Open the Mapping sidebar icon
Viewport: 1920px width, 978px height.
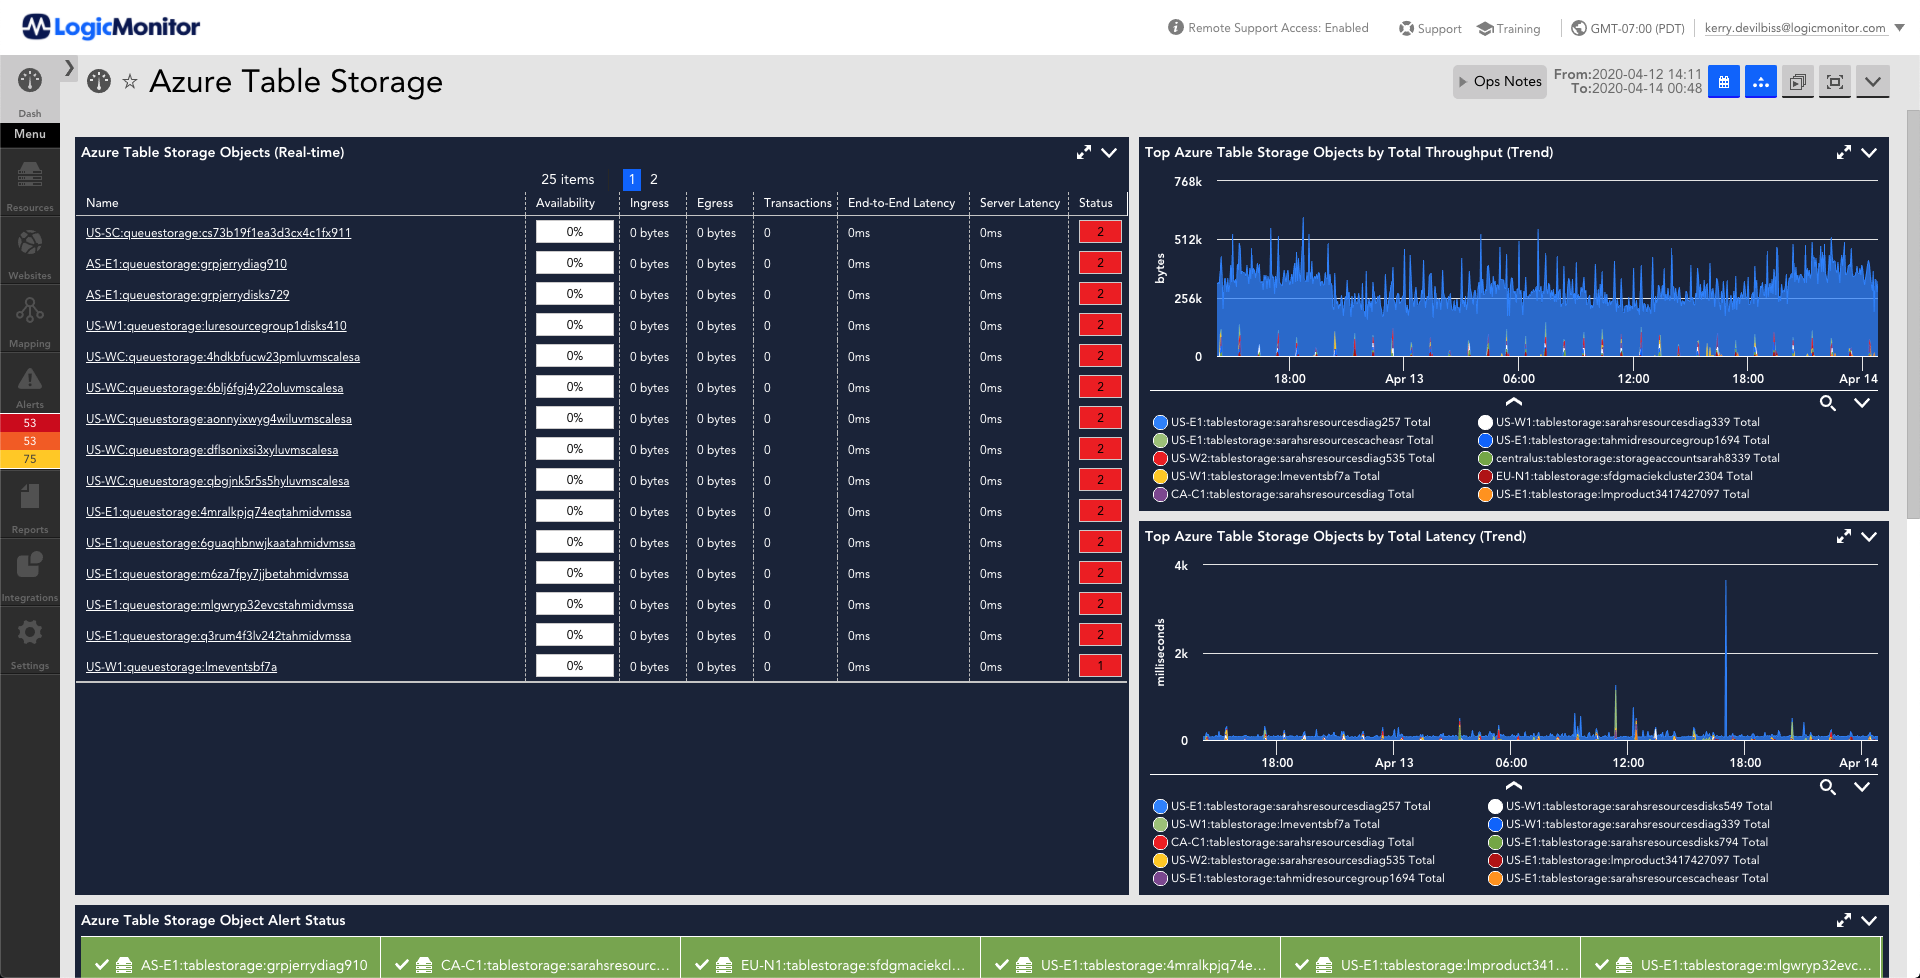pos(30,322)
